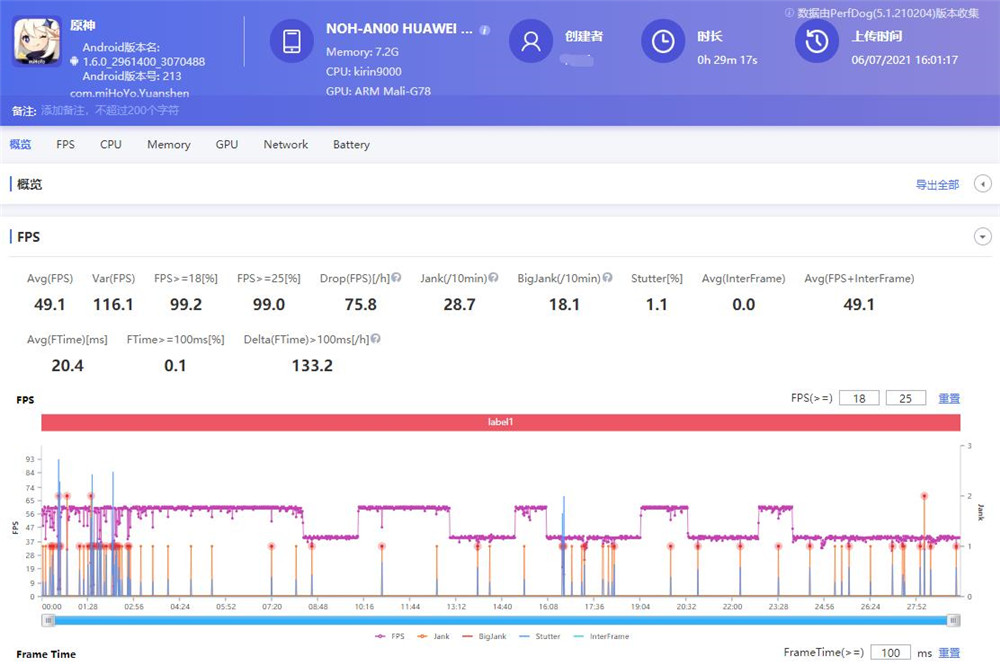Click the device phone icon

coord(291,41)
